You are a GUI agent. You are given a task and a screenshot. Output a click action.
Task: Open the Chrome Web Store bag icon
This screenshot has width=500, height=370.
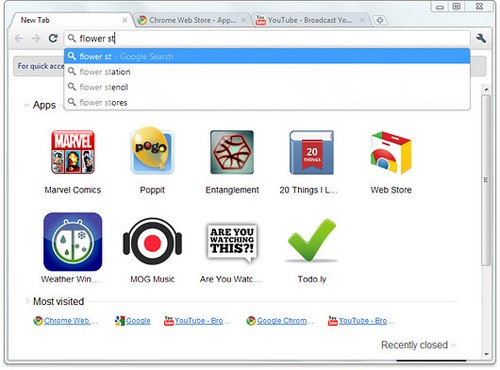[x=391, y=153]
